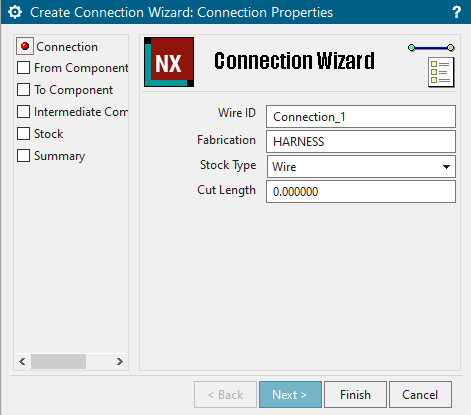Select the Connection step label
The height and width of the screenshot is (415, 471).
tap(67, 47)
